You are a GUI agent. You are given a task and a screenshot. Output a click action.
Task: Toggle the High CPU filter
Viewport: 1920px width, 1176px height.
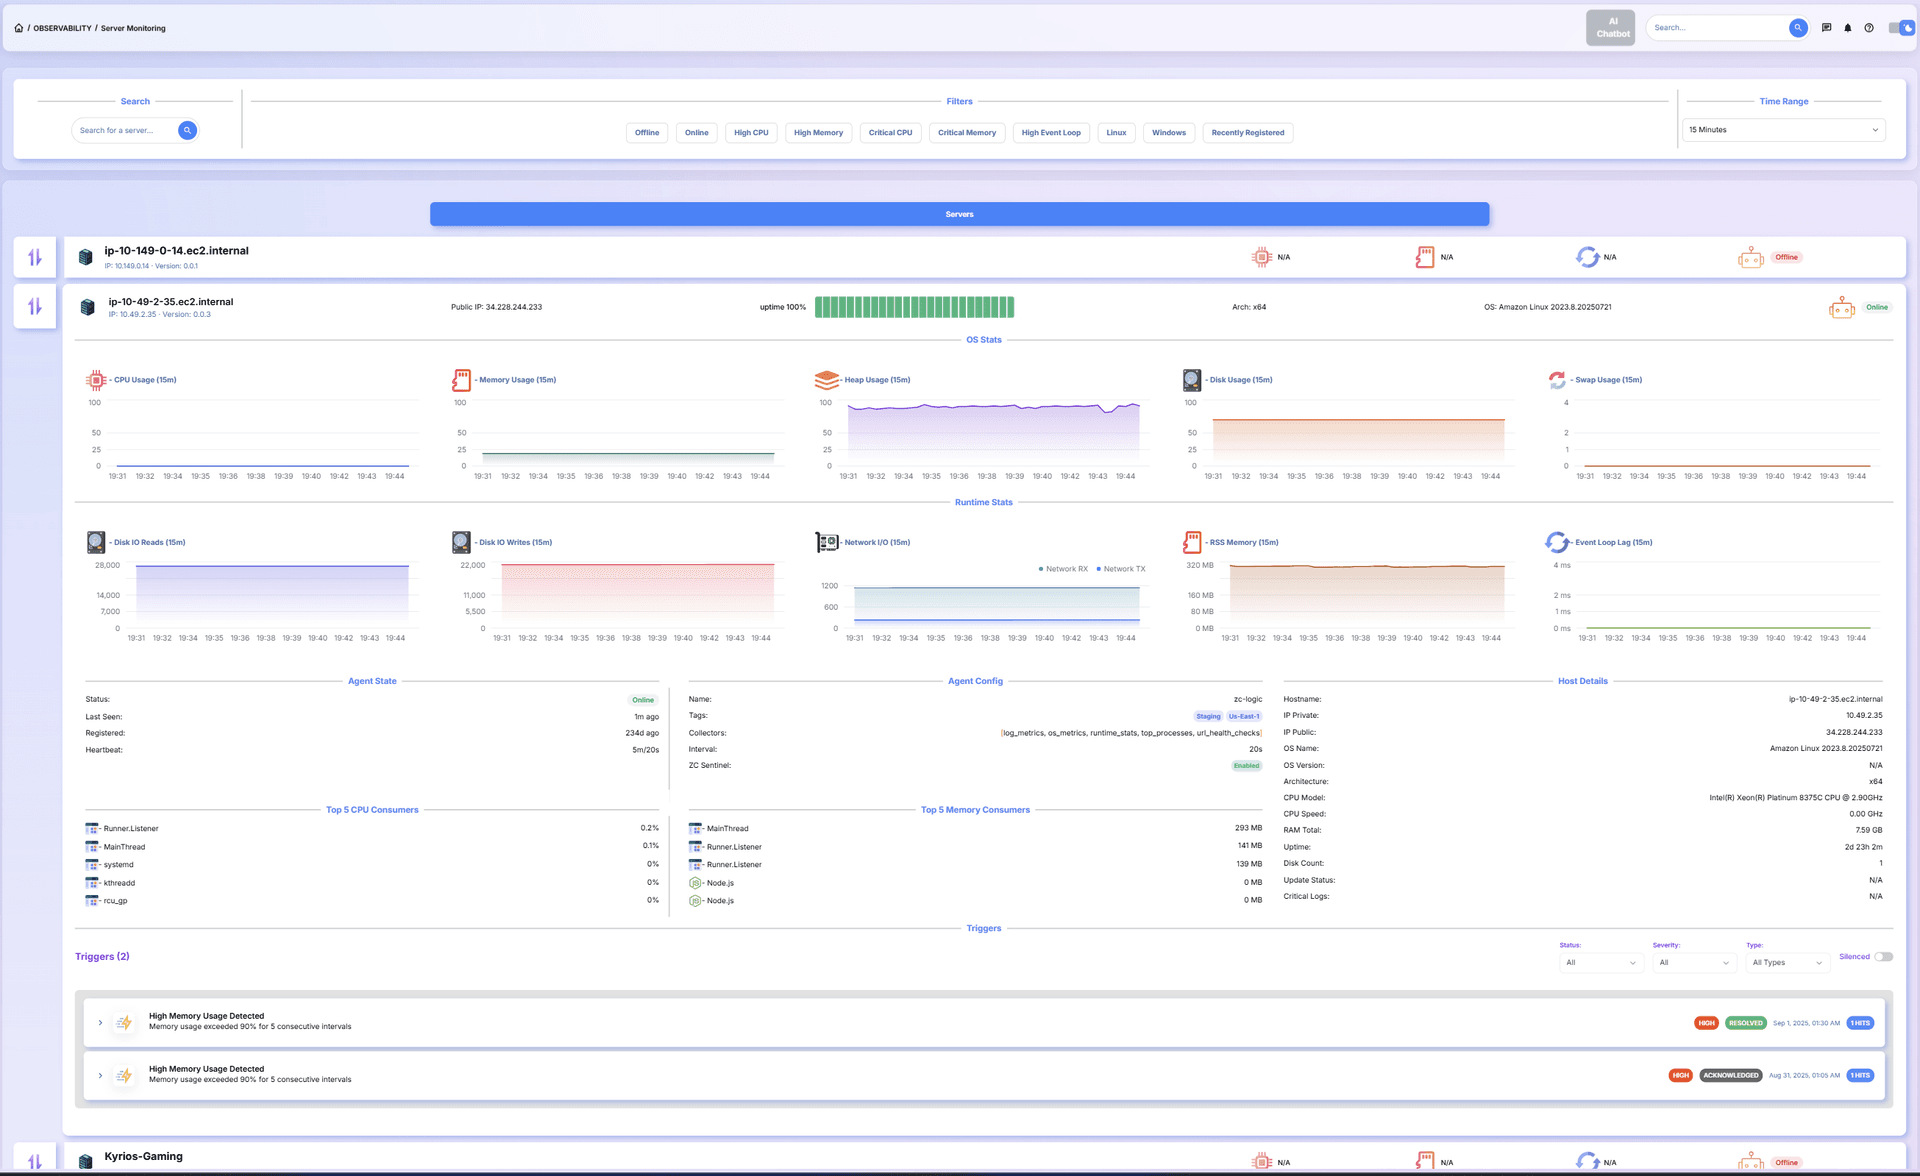[x=751, y=133]
